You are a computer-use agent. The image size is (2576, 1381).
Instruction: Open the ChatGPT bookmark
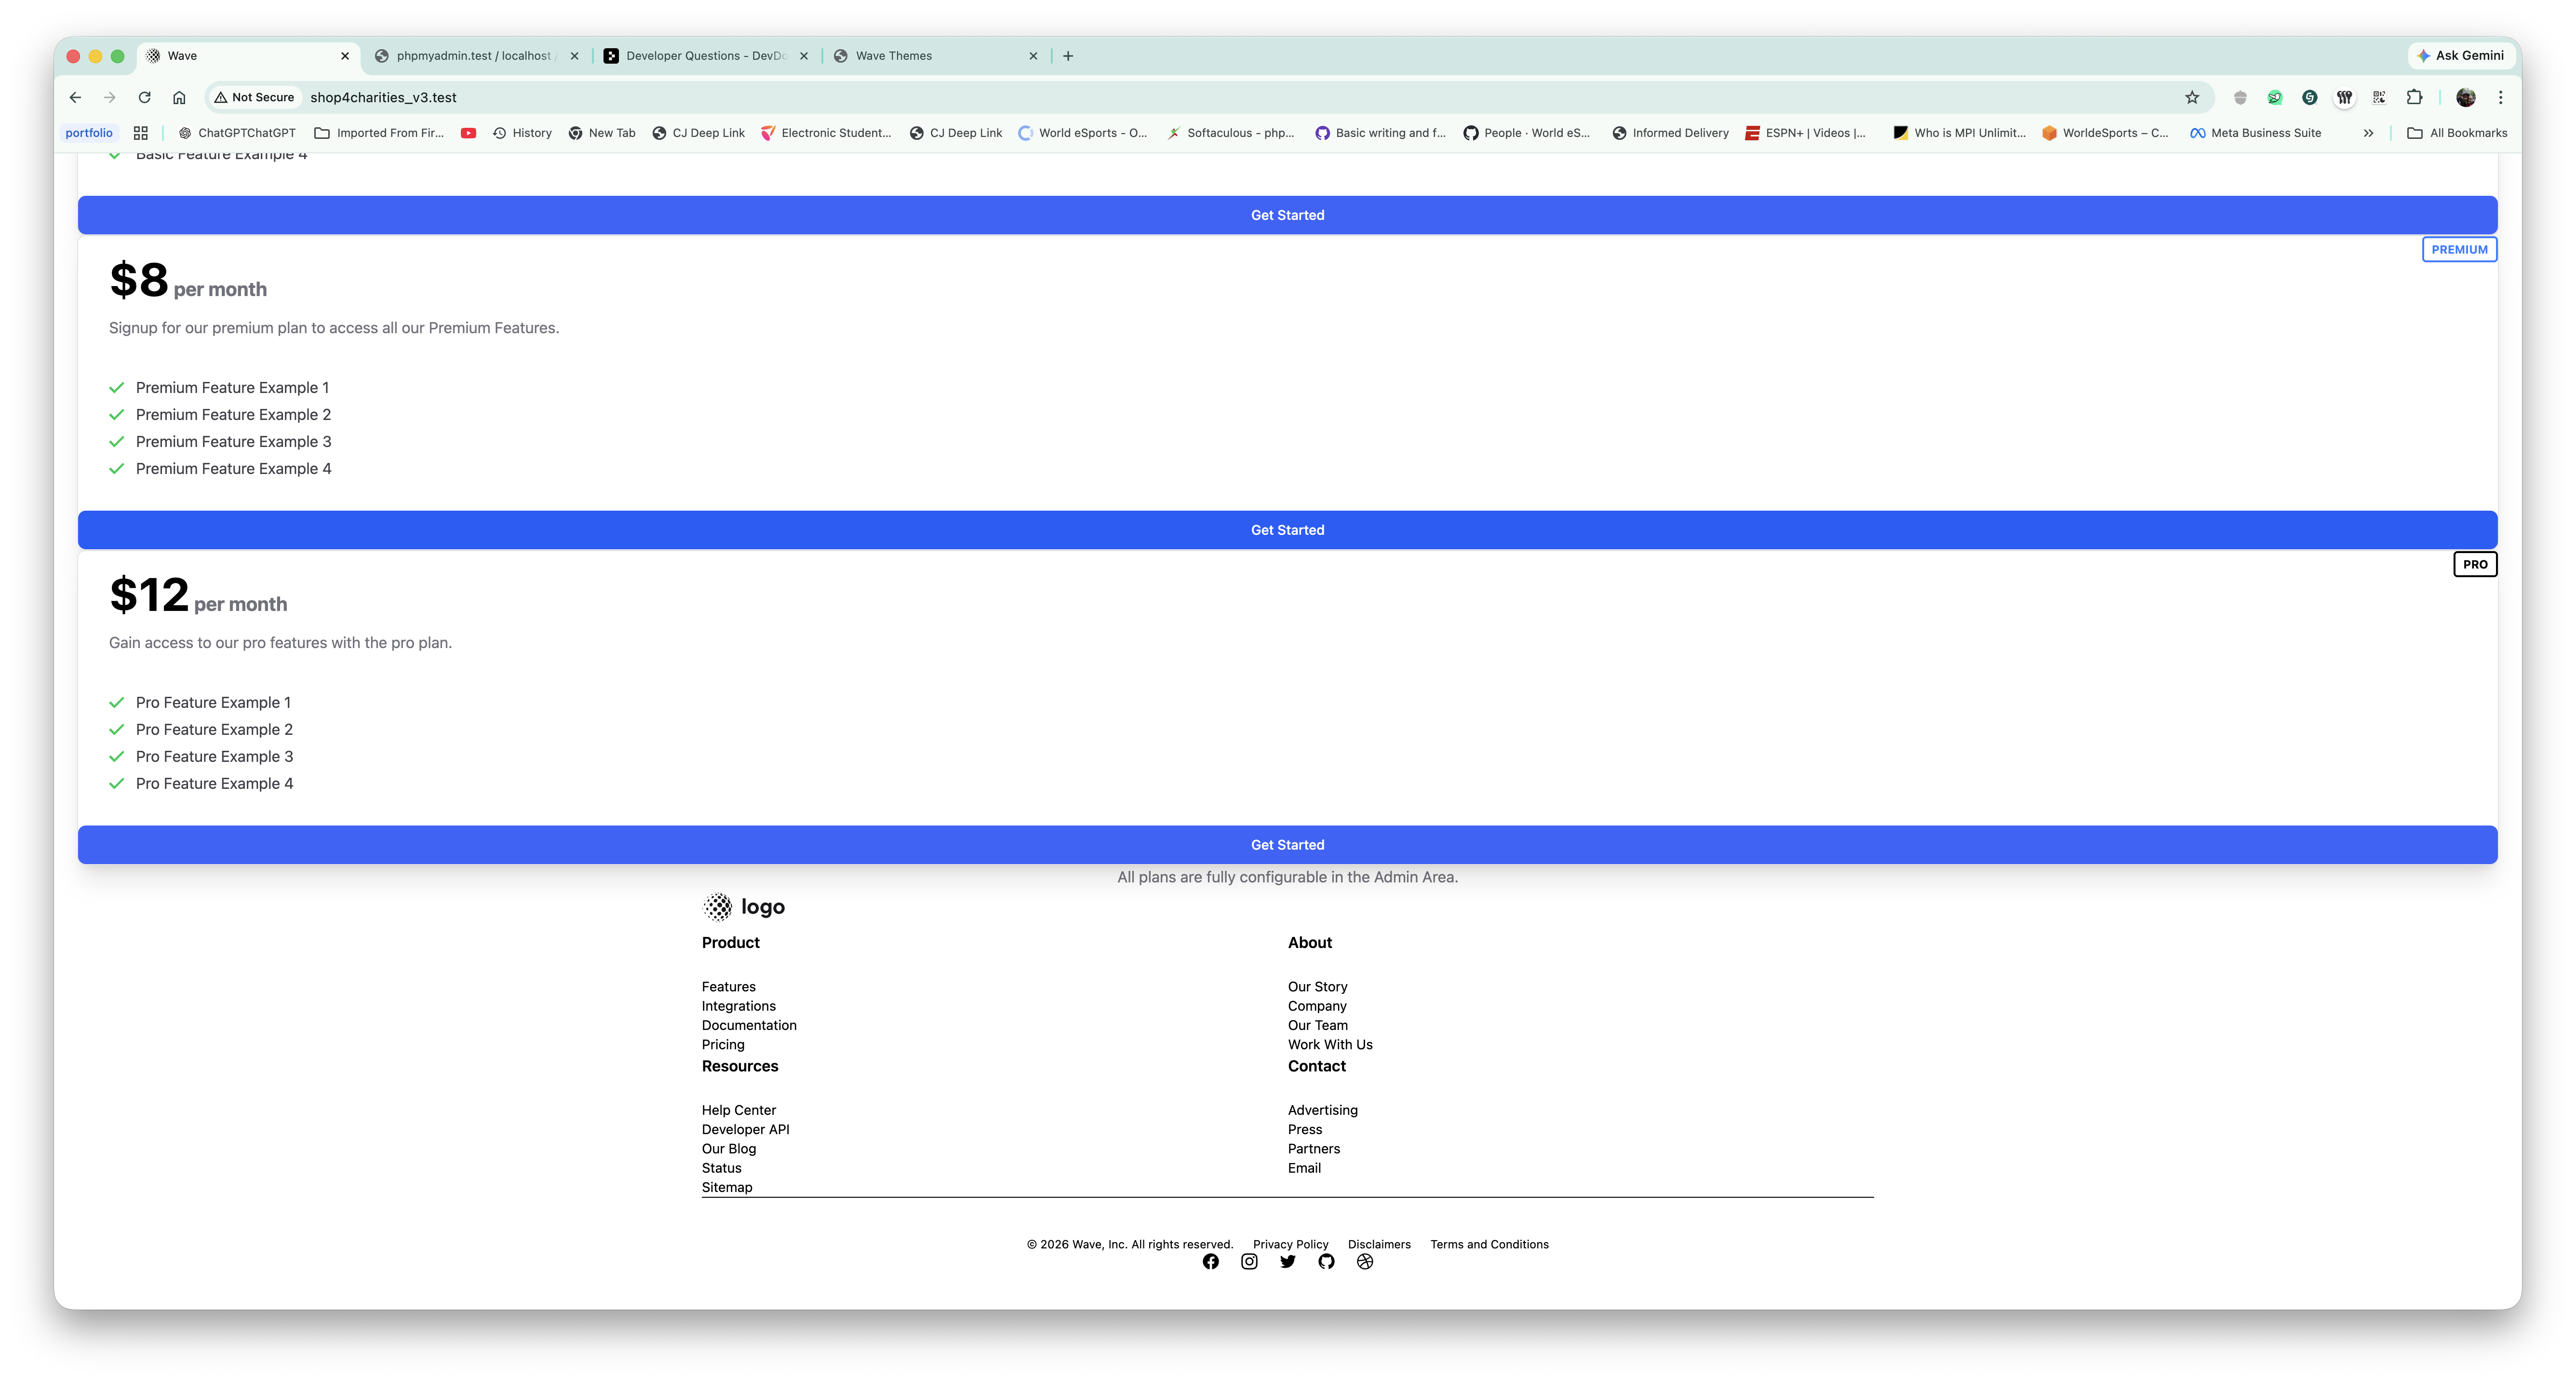[x=237, y=133]
